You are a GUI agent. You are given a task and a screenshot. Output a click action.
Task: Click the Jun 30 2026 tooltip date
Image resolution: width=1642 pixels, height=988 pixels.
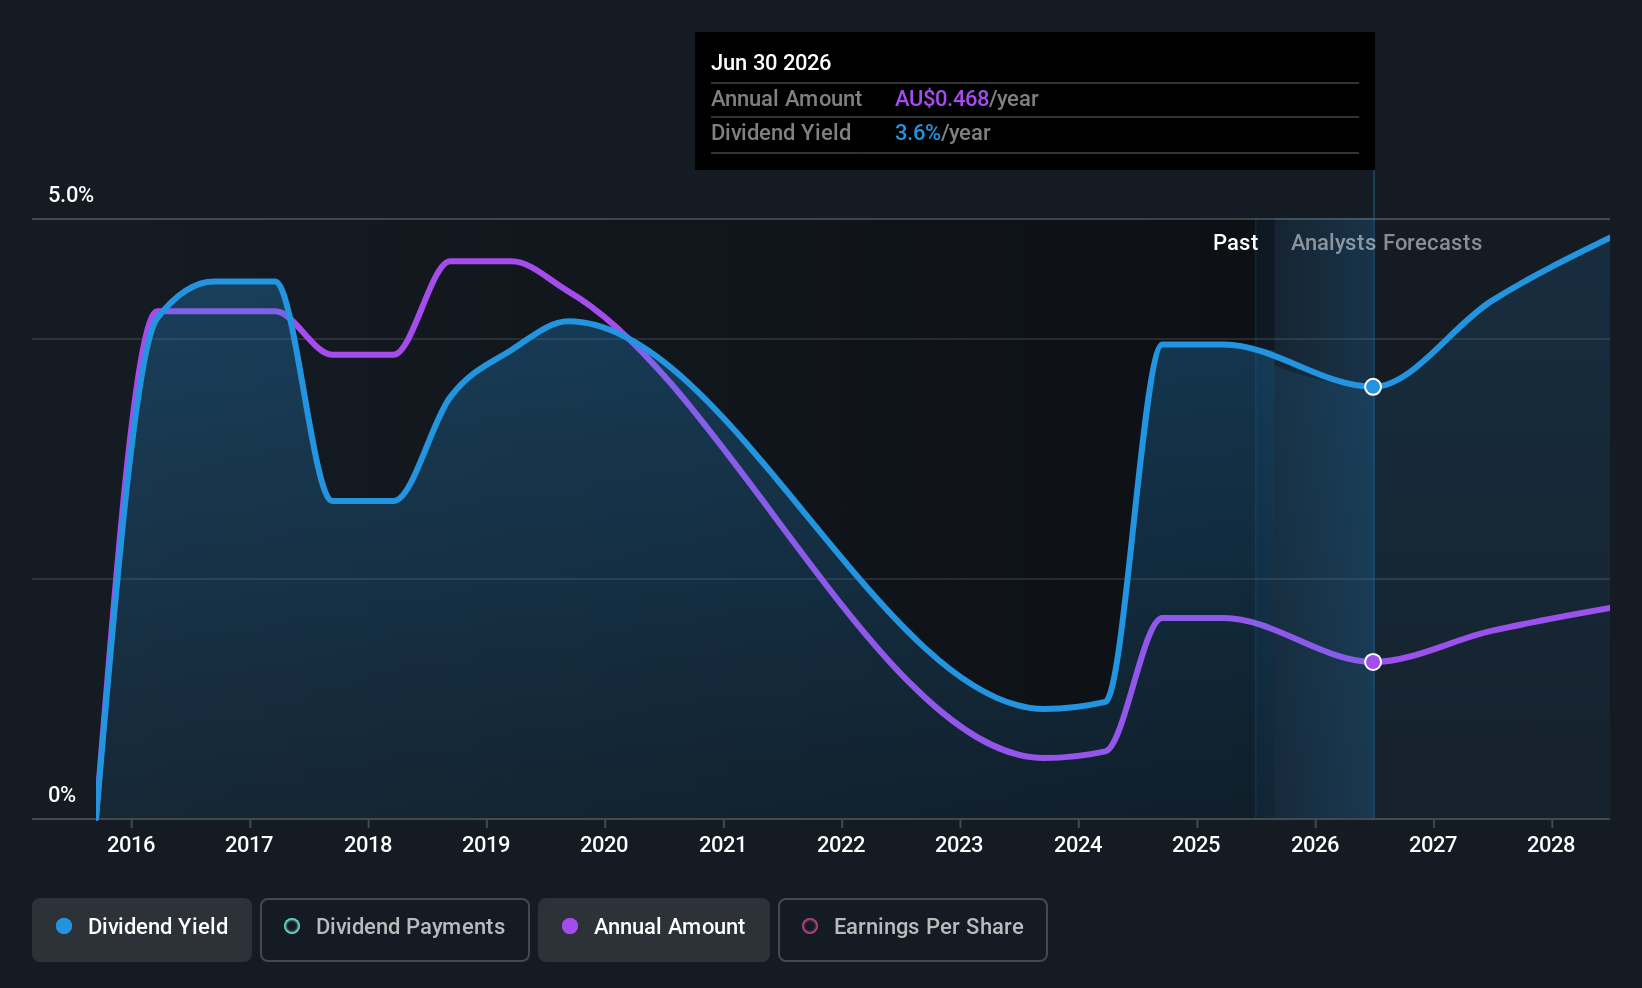click(771, 63)
